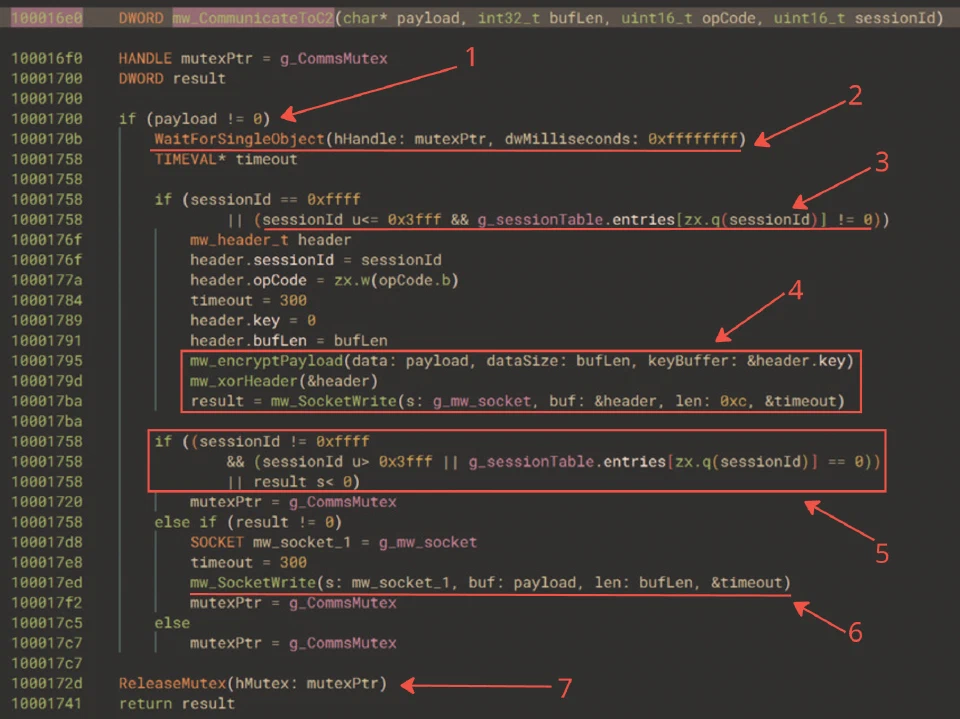Click the 0xffffffff dwMilliseconds value
The width and height of the screenshot is (960, 719).
(692, 139)
